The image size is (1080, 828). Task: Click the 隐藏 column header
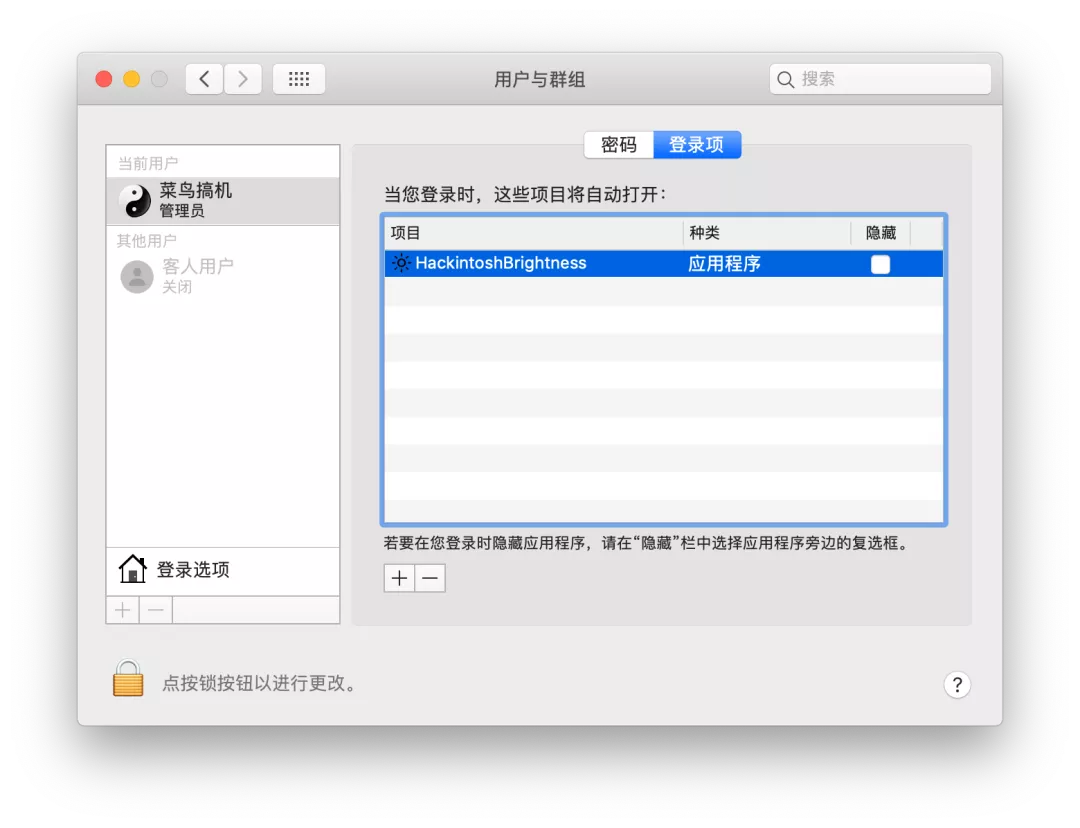pos(881,233)
